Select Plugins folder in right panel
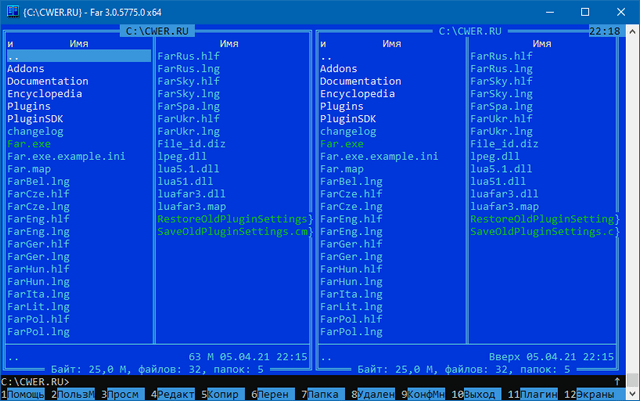The height and width of the screenshot is (401, 640). (342, 106)
